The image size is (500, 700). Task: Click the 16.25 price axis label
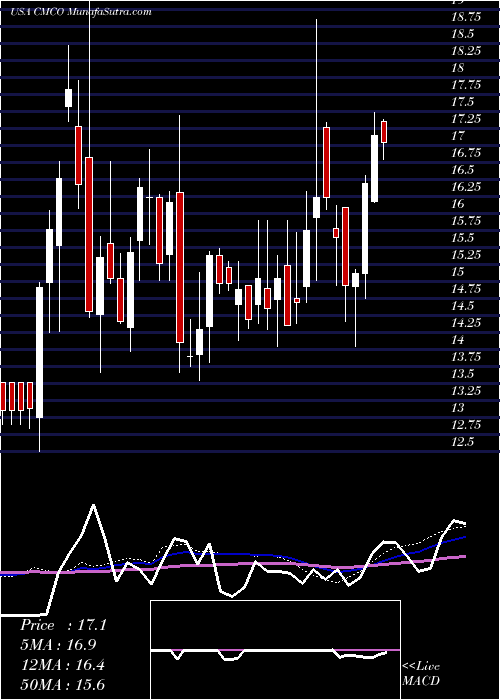pos(467,187)
